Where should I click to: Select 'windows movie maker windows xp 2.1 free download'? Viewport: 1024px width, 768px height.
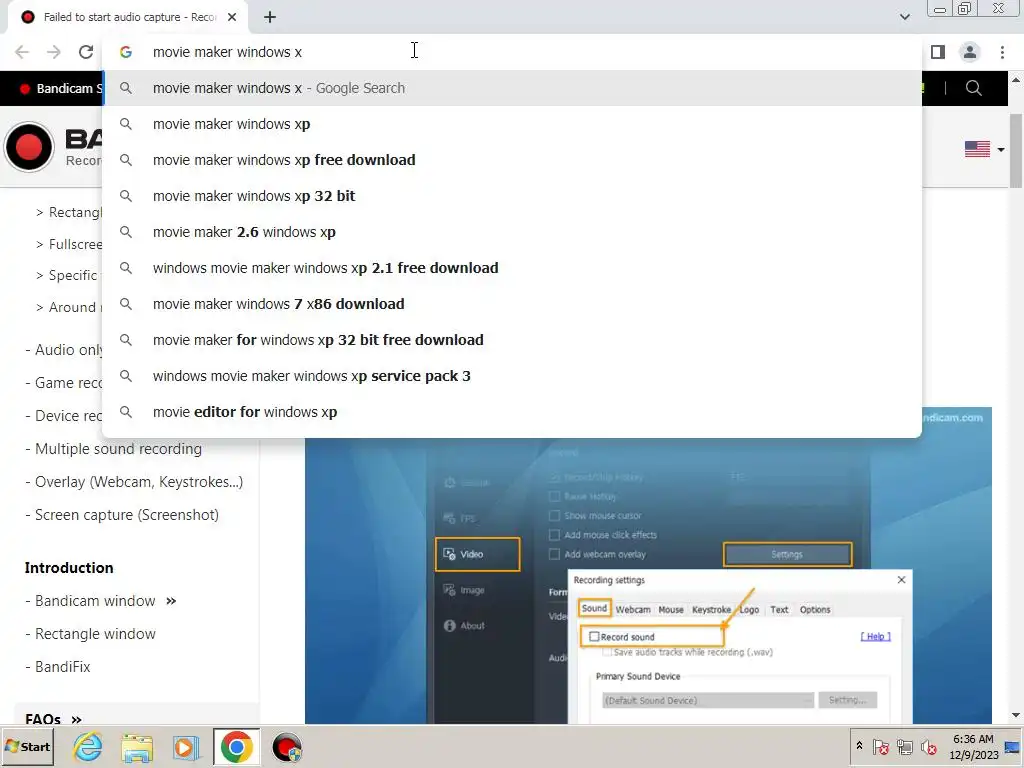point(513,268)
